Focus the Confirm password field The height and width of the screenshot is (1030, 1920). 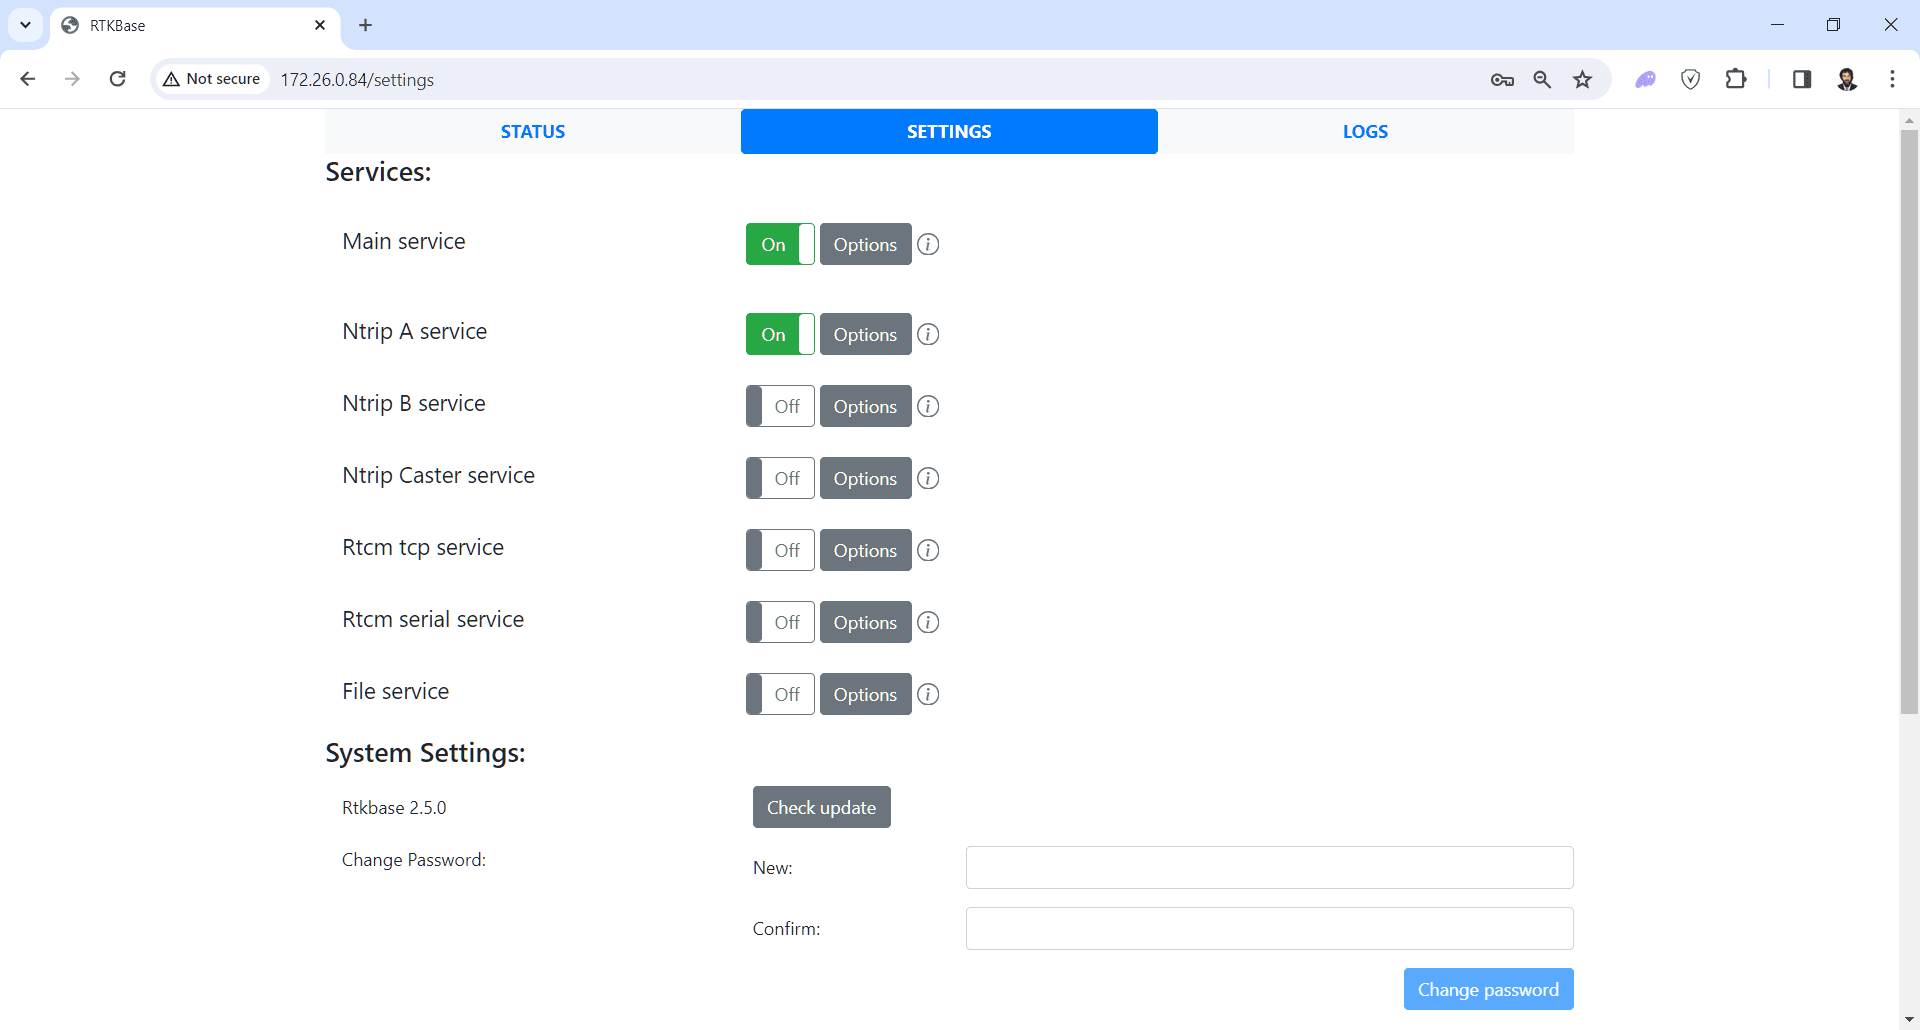(x=1269, y=929)
